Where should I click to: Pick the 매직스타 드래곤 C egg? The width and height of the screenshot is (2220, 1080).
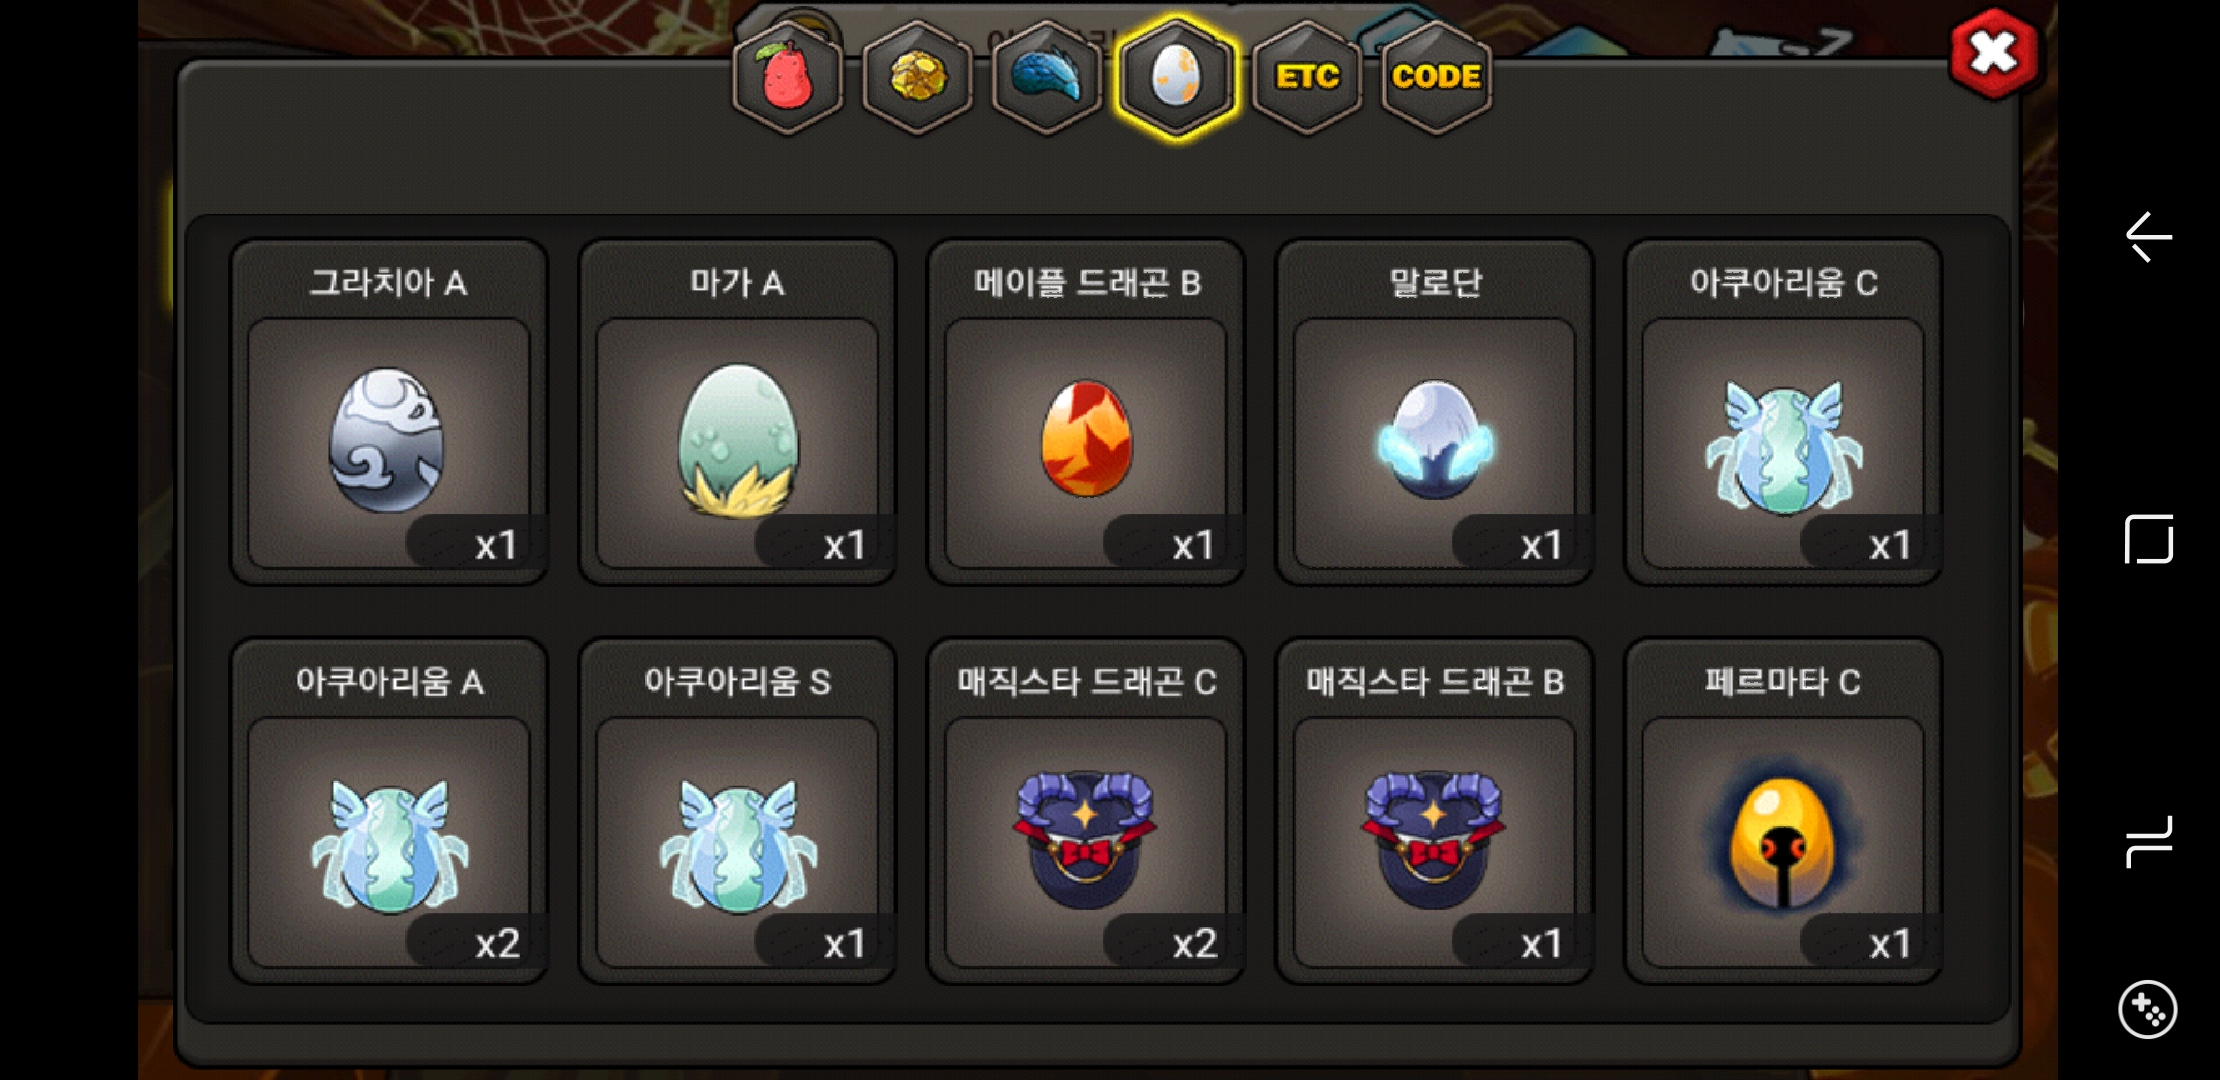[1086, 811]
